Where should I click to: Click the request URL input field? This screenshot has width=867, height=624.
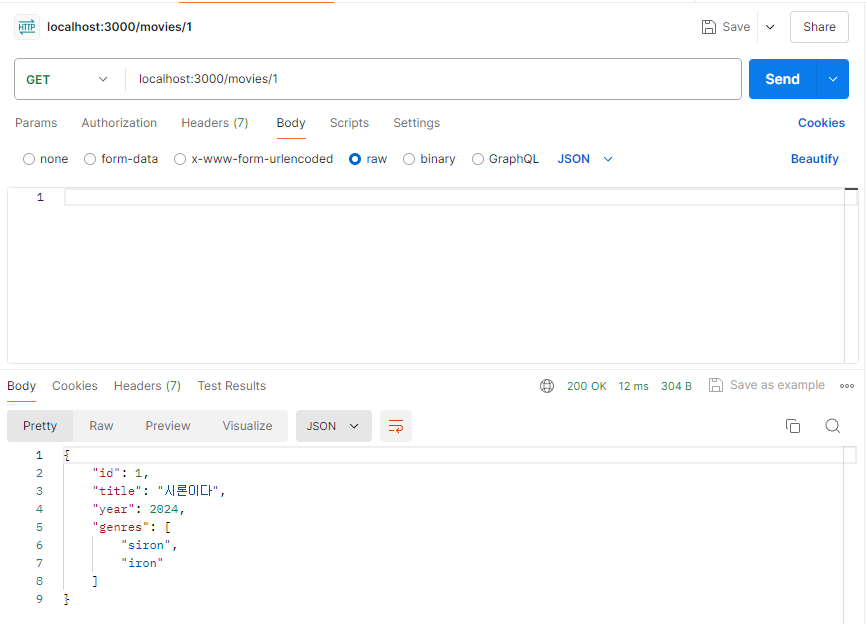click(434, 79)
